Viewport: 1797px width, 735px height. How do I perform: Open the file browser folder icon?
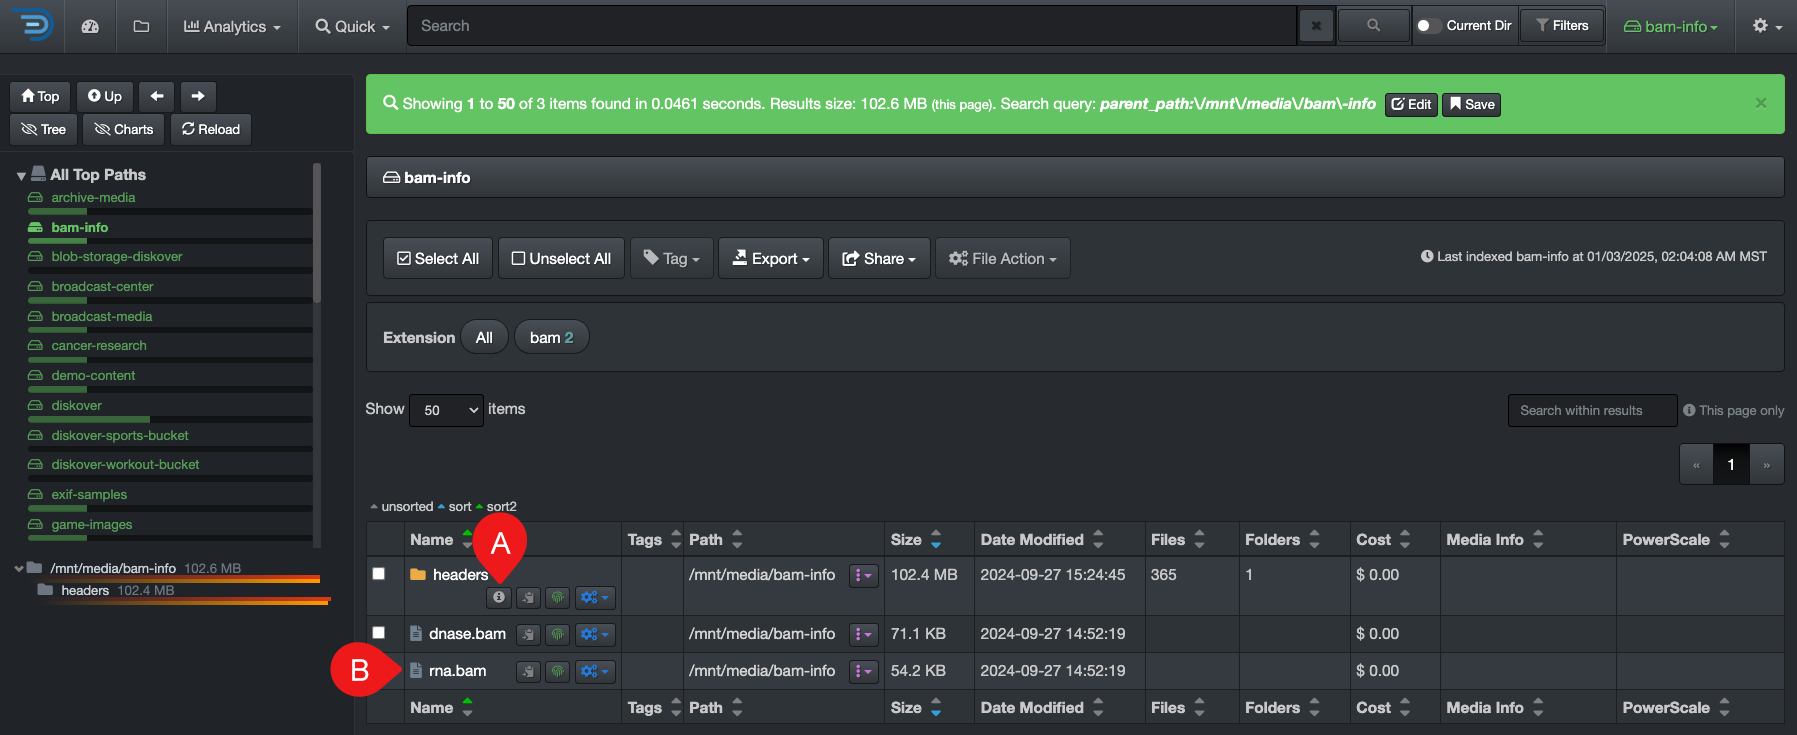141,26
